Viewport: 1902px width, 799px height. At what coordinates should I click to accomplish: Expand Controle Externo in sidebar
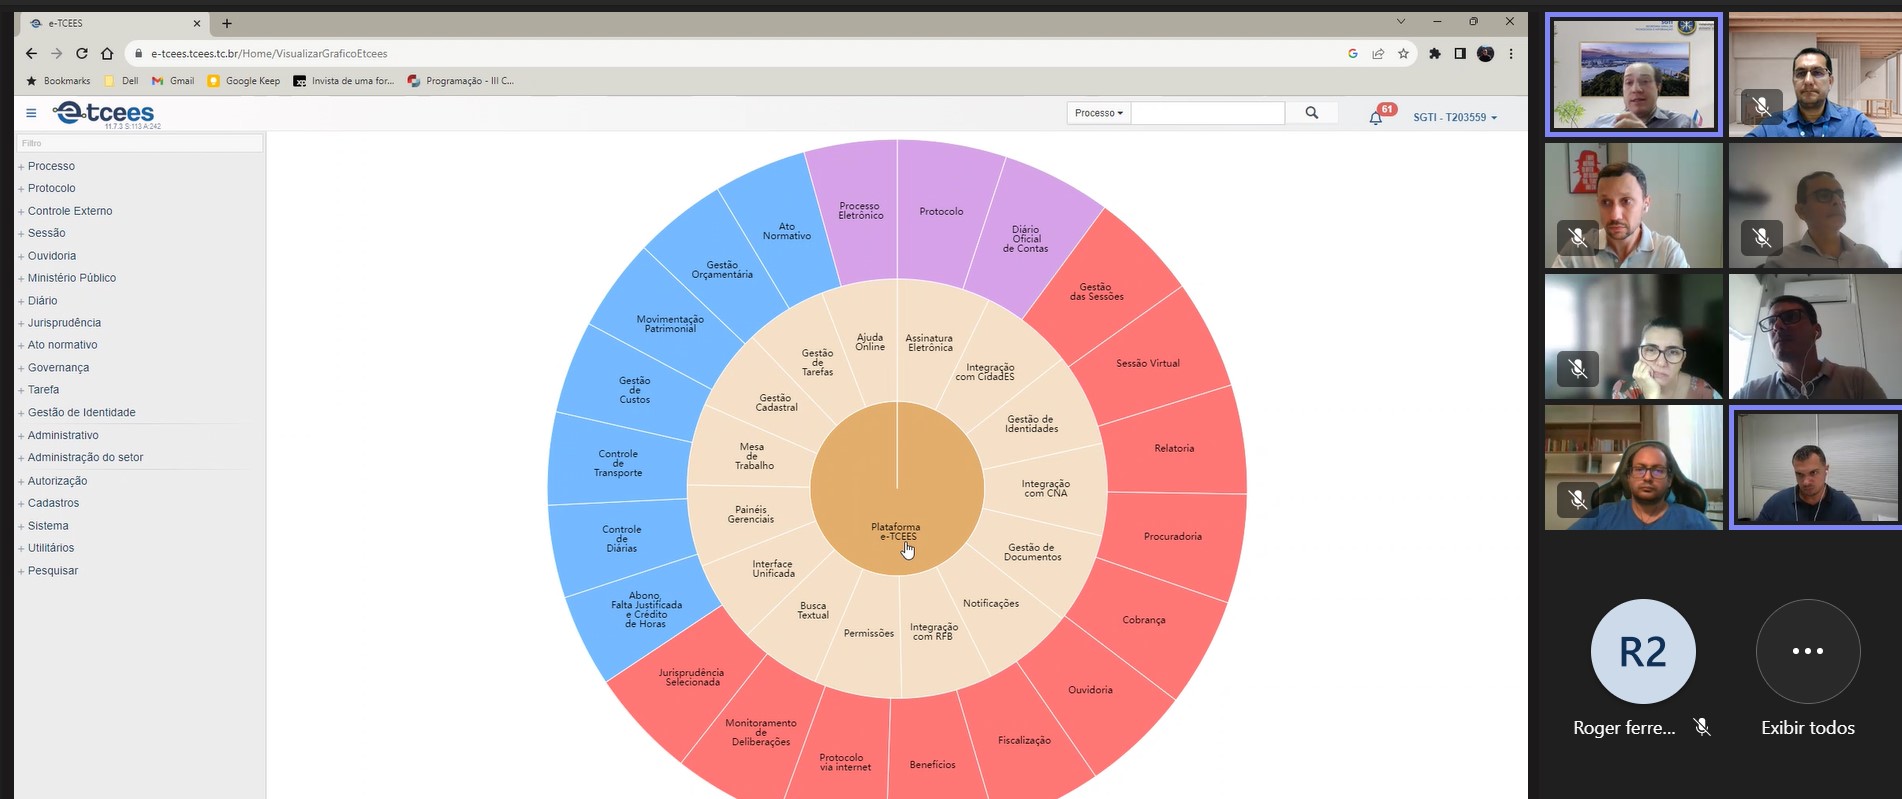pos(70,211)
